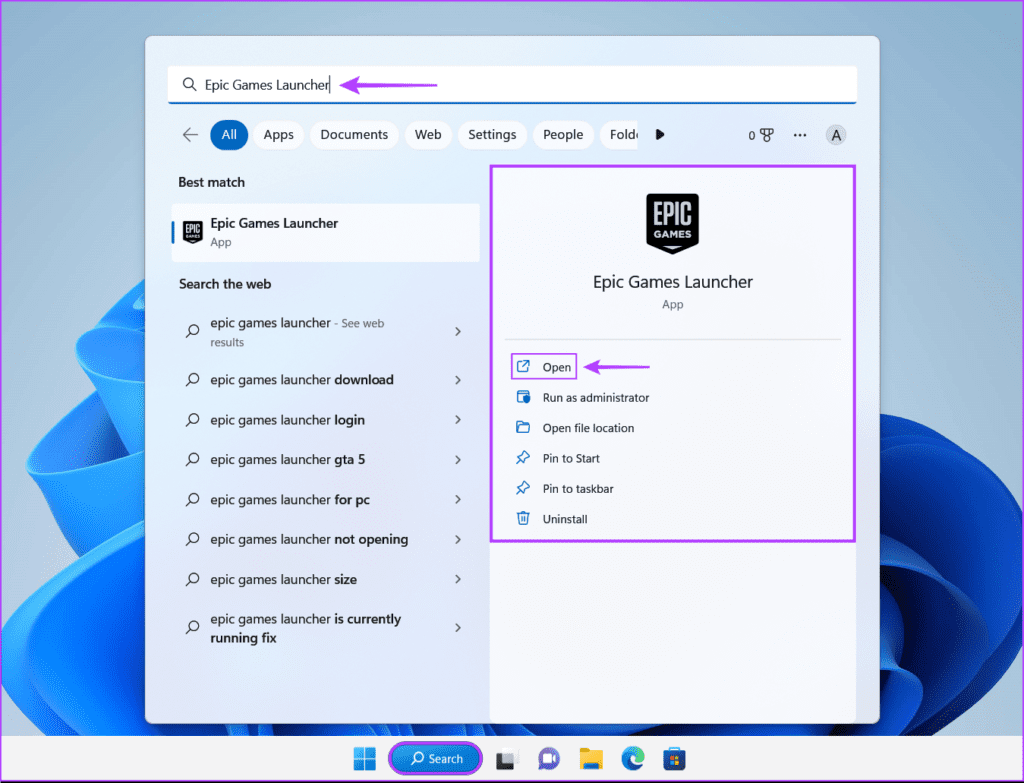Switch to the Folders filter tab

619,135
